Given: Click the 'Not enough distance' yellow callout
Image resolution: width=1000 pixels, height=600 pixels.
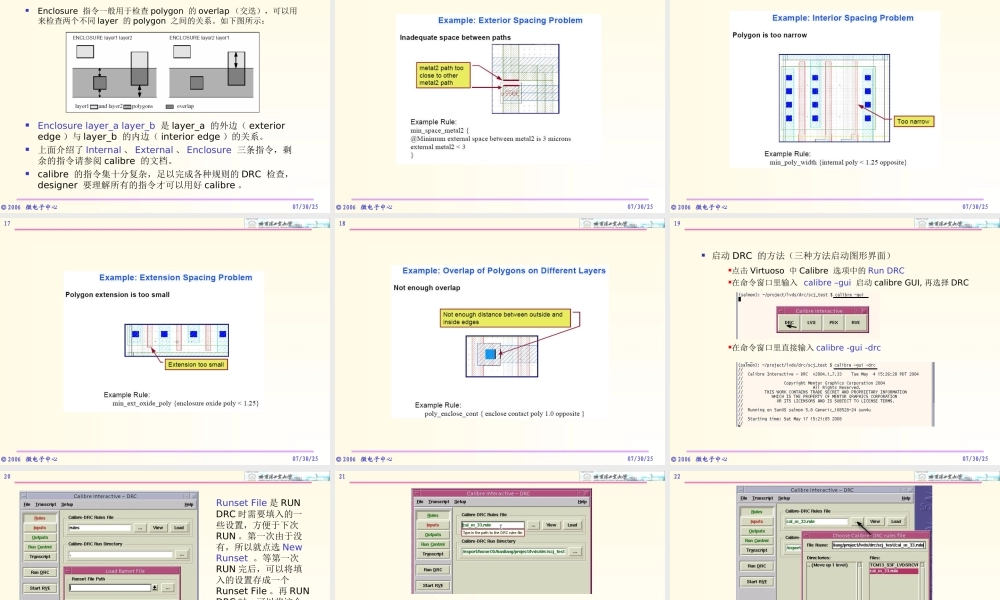Looking at the screenshot, I should coord(504,318).
